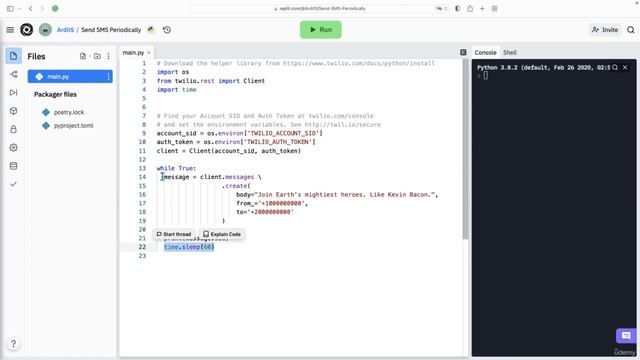640x360 pixels.
Task: Open browser sidebar dropdown arrow
Action: pos(19,8)
